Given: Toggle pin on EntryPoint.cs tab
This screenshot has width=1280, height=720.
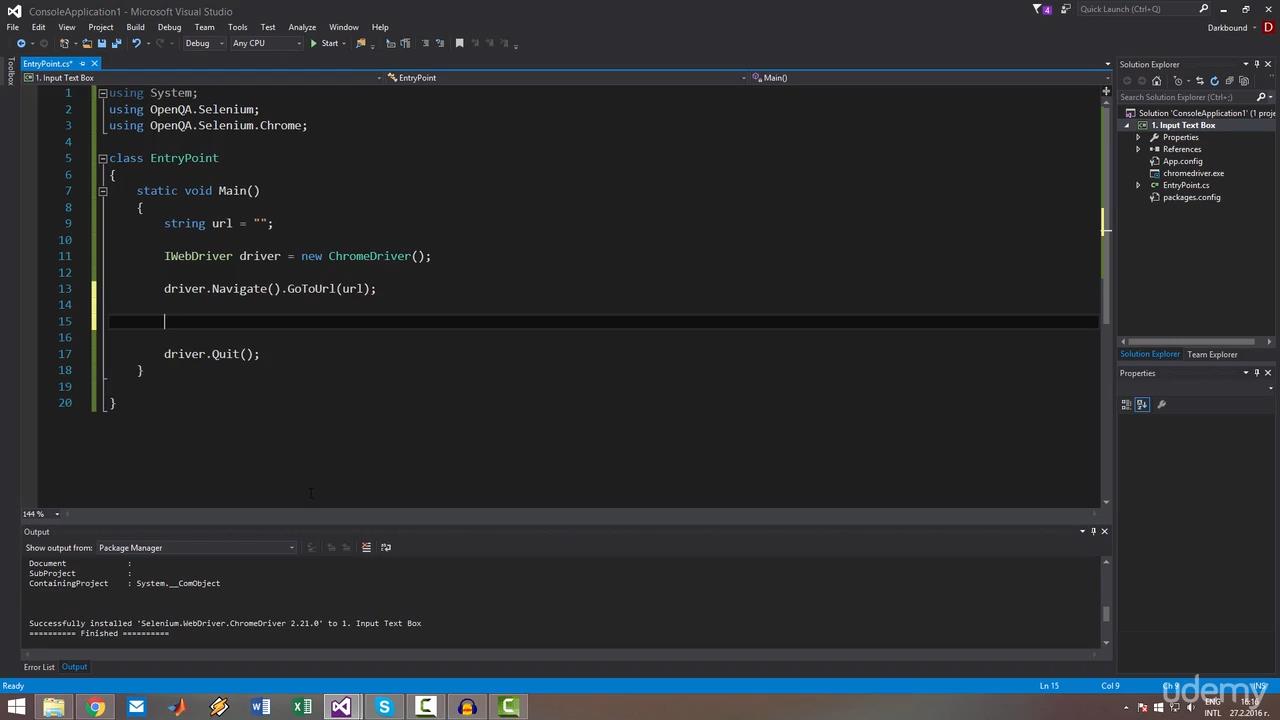Looking at the screenshot, I should click(82, 64).
